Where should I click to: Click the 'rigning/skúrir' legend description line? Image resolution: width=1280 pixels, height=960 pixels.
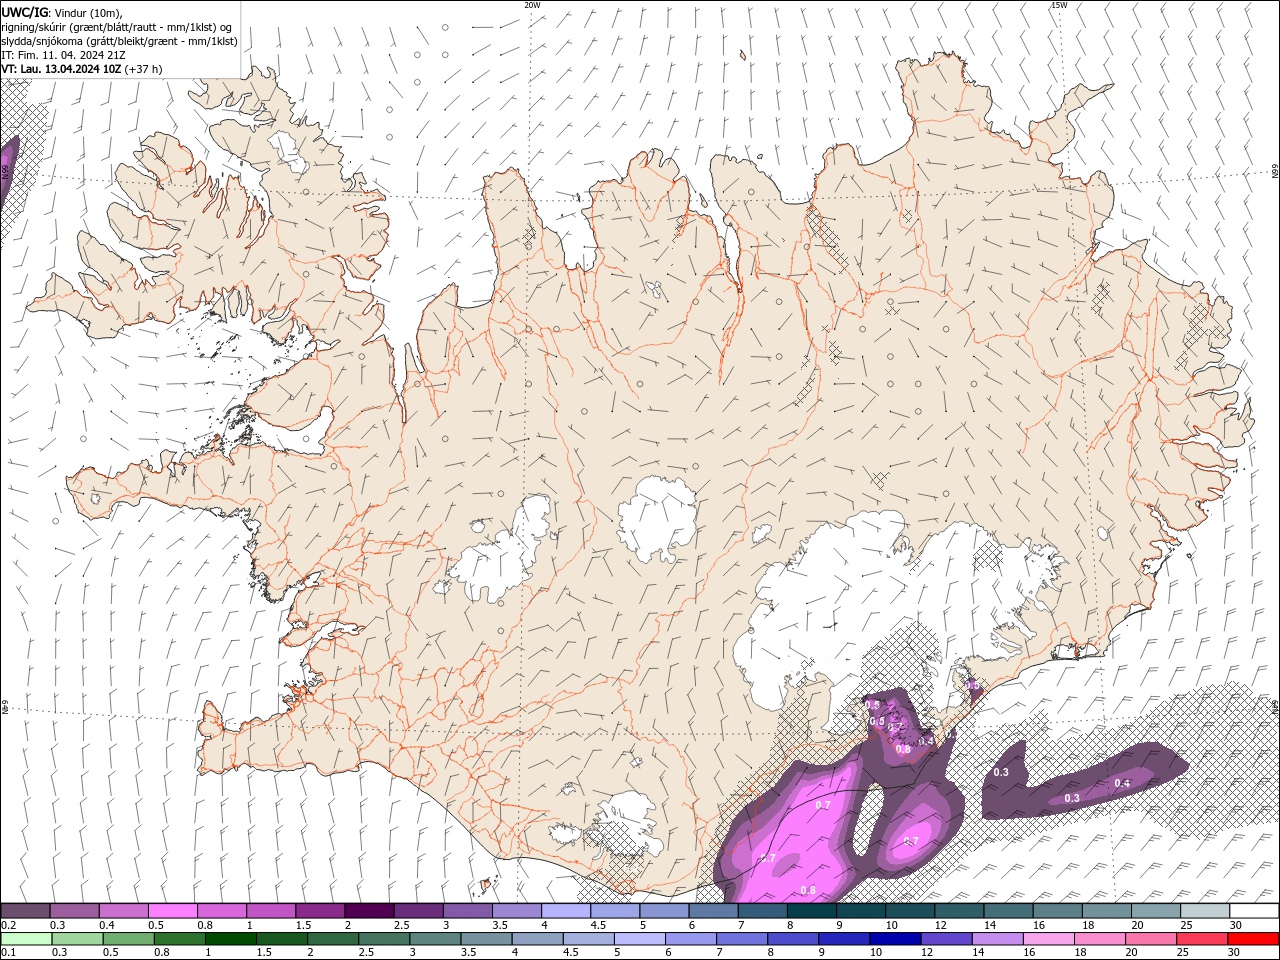click(x=117, y=27)
